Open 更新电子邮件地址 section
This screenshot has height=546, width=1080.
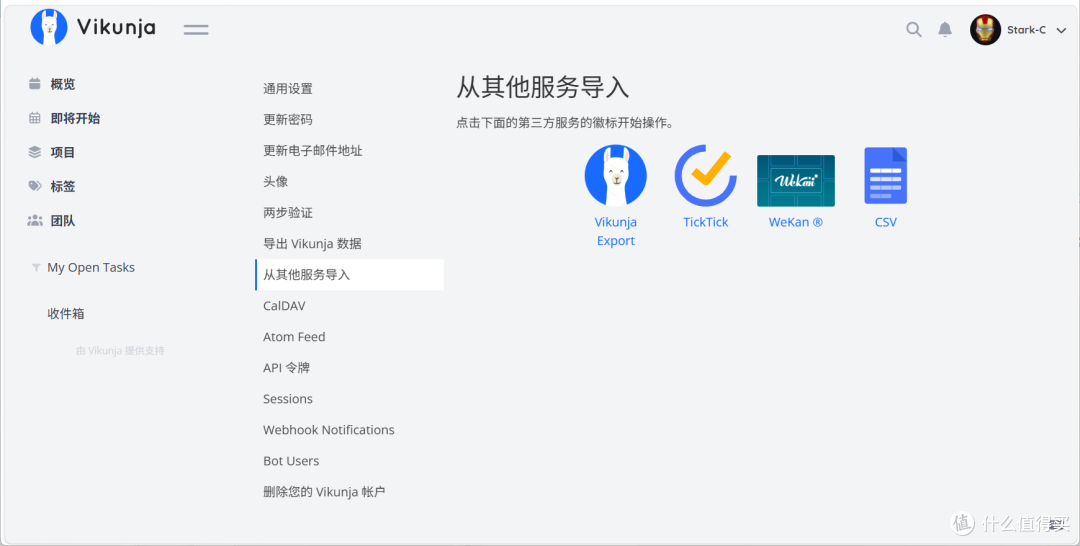(349, 151)
